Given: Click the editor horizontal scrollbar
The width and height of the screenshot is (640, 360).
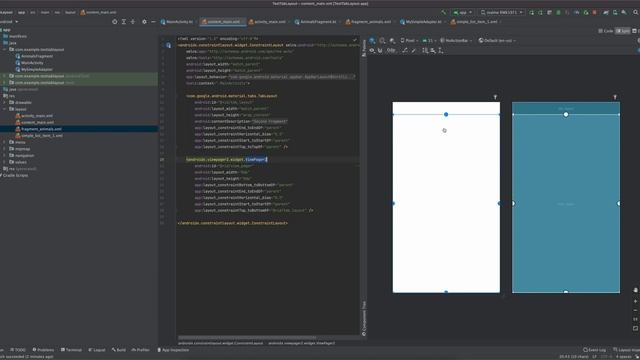Looking at the screenshot, I should 247,338.
